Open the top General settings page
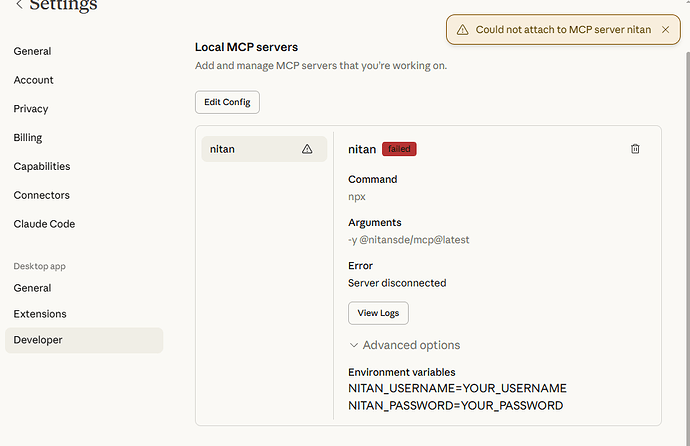The width and height of the screenshot is (690, 446). click(x=32, y=51)
